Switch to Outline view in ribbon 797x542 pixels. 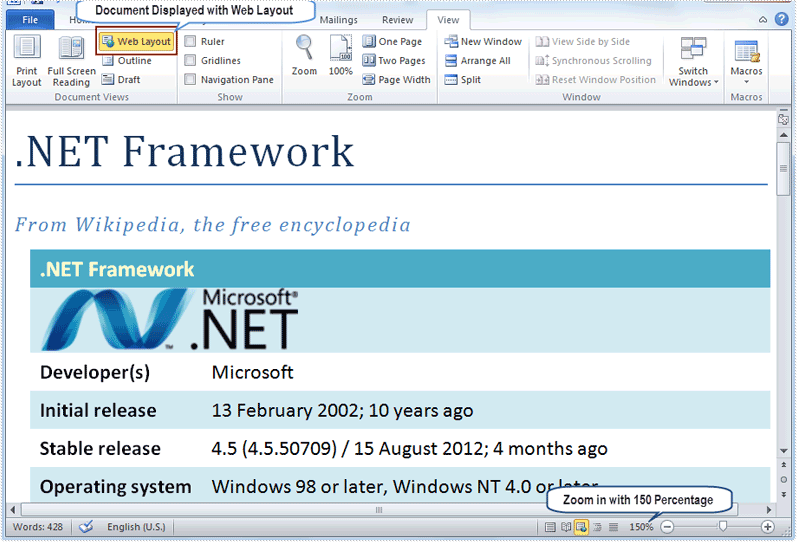127,61
